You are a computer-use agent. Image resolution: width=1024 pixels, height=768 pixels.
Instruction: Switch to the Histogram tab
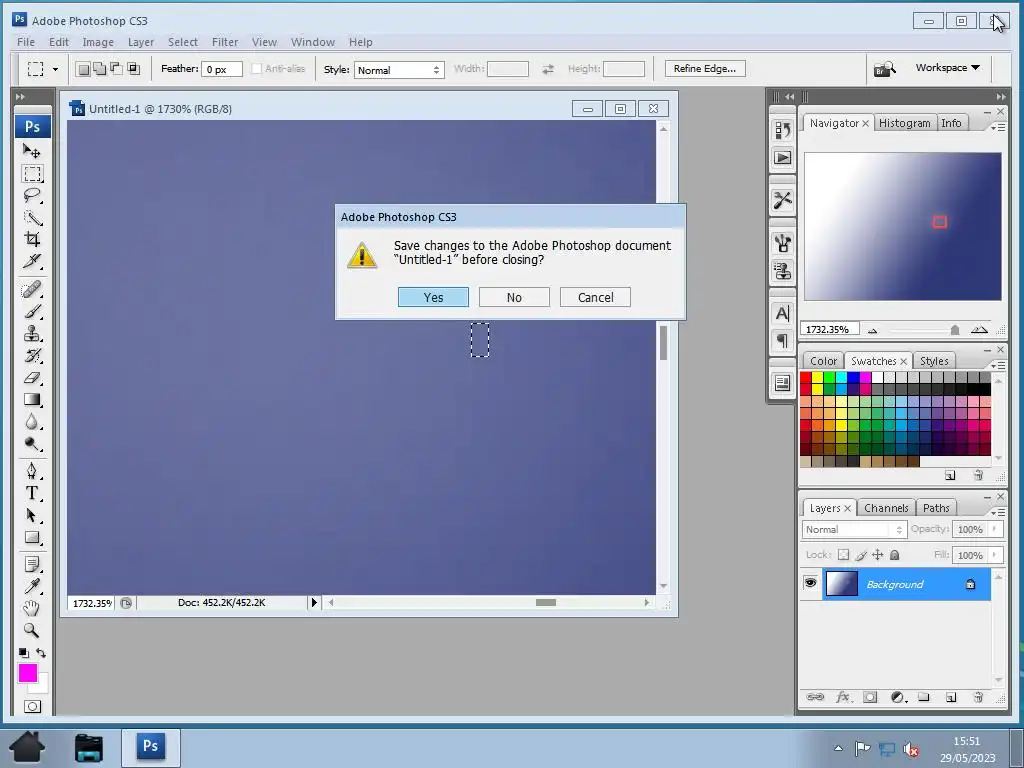(904, 123)
